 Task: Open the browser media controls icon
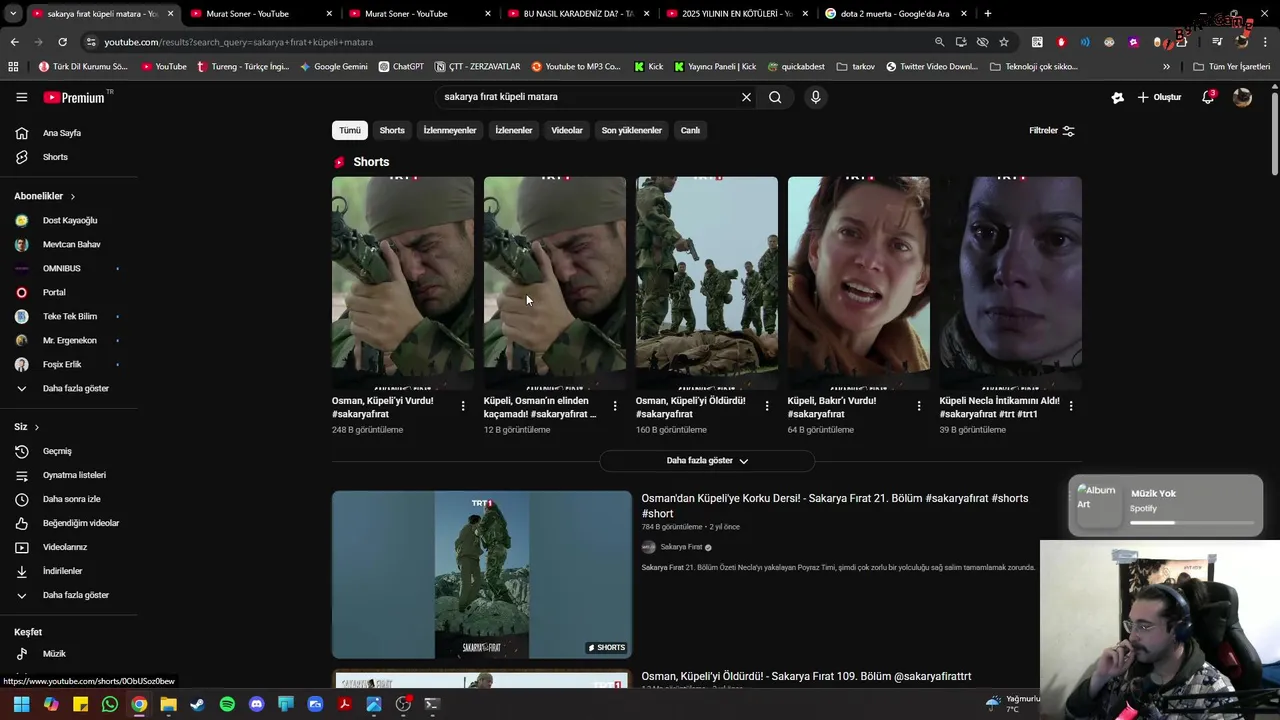(1217, 42)
